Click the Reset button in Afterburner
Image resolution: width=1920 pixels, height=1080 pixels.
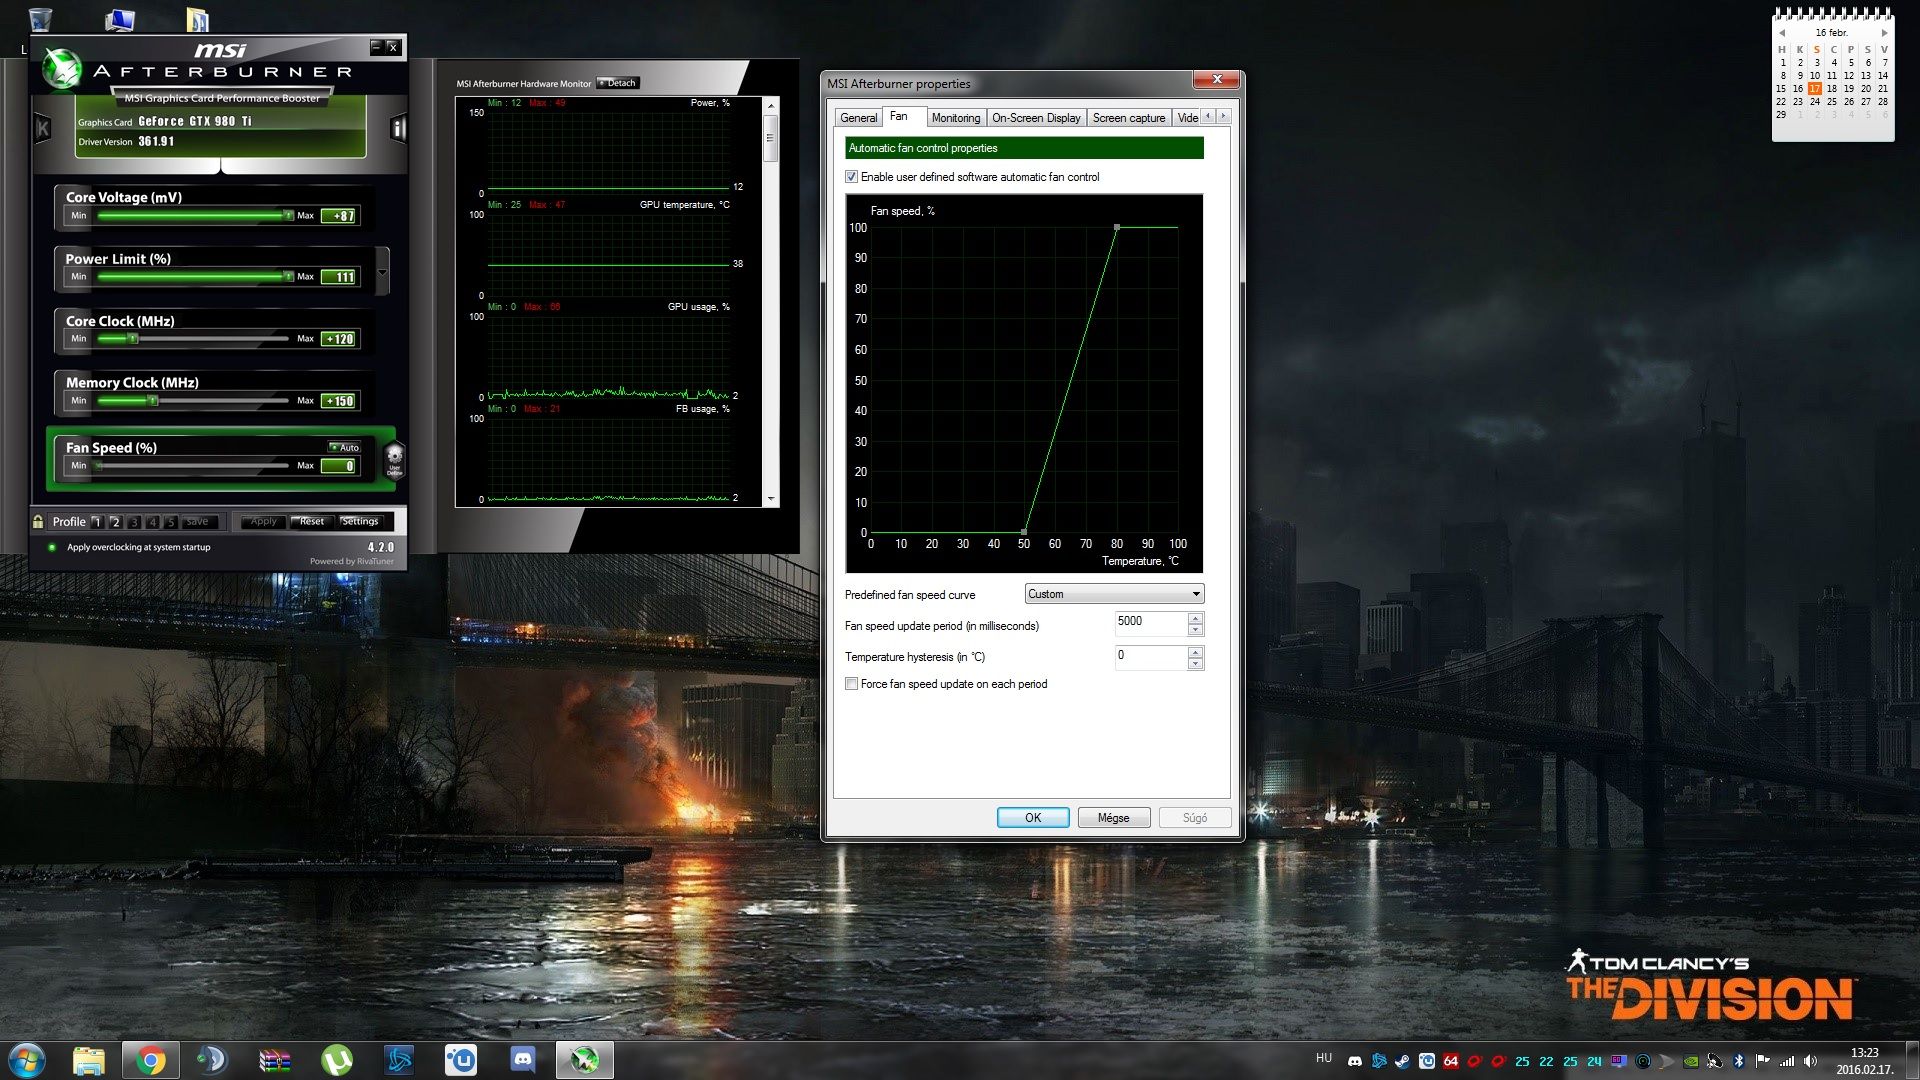pos(311,521)
